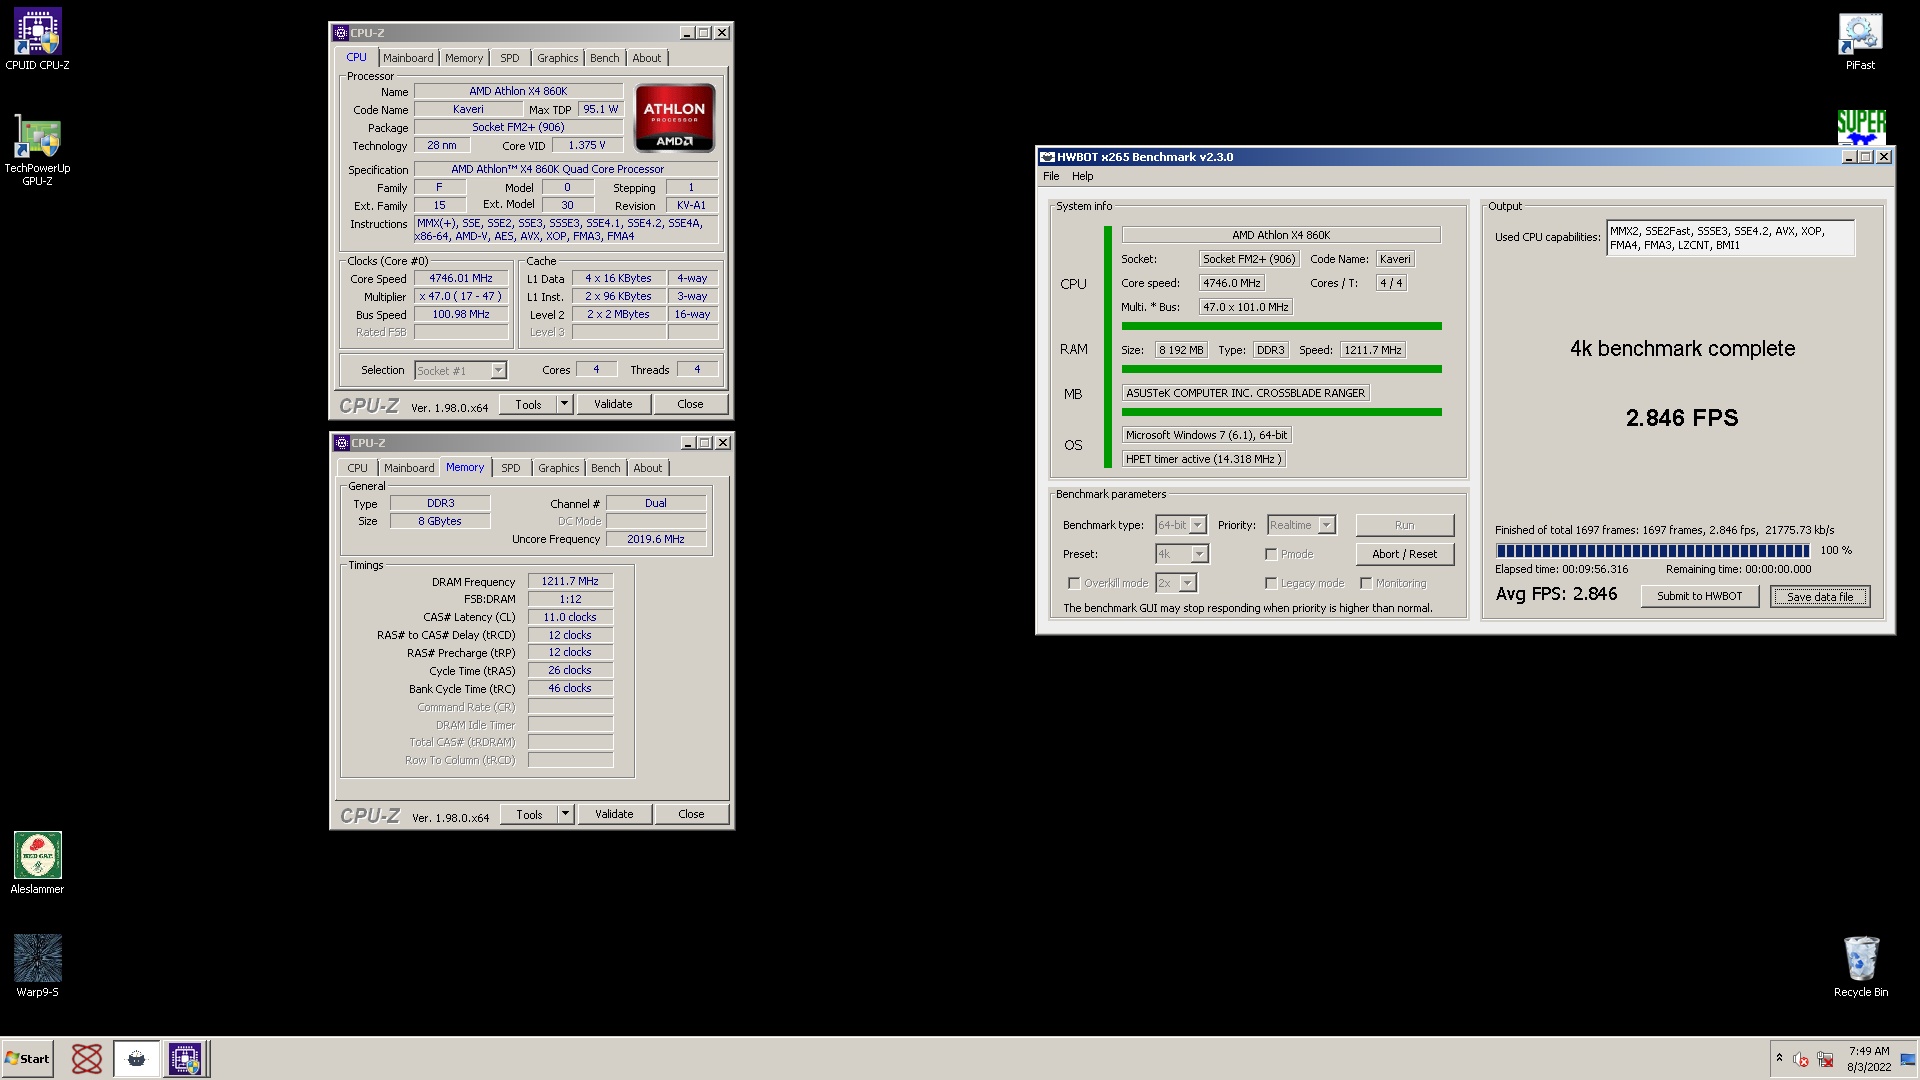Click Validate in lower CPU-Z window
This screenshot has width=1920, height=1080.
click(x=614, y=814)
